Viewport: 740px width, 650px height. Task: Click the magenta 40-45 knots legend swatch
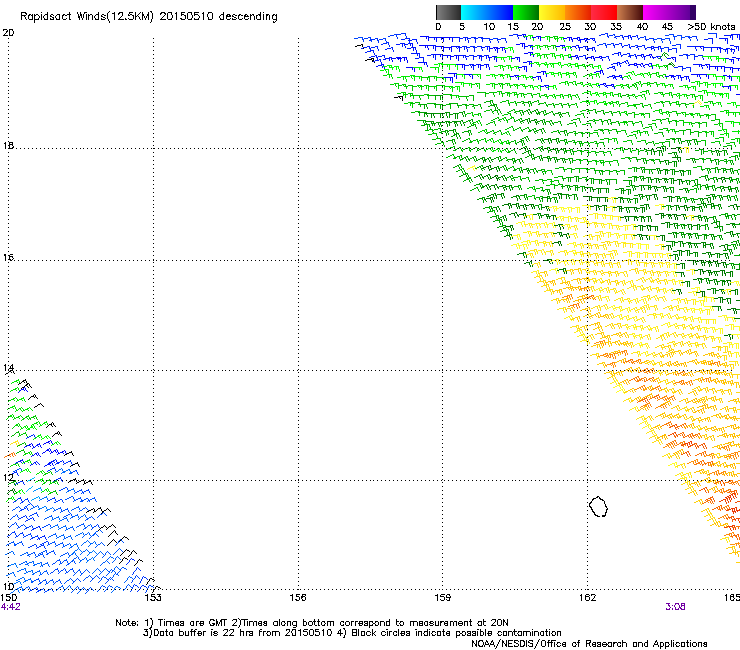pyautogui.click(x=656, y=12)
